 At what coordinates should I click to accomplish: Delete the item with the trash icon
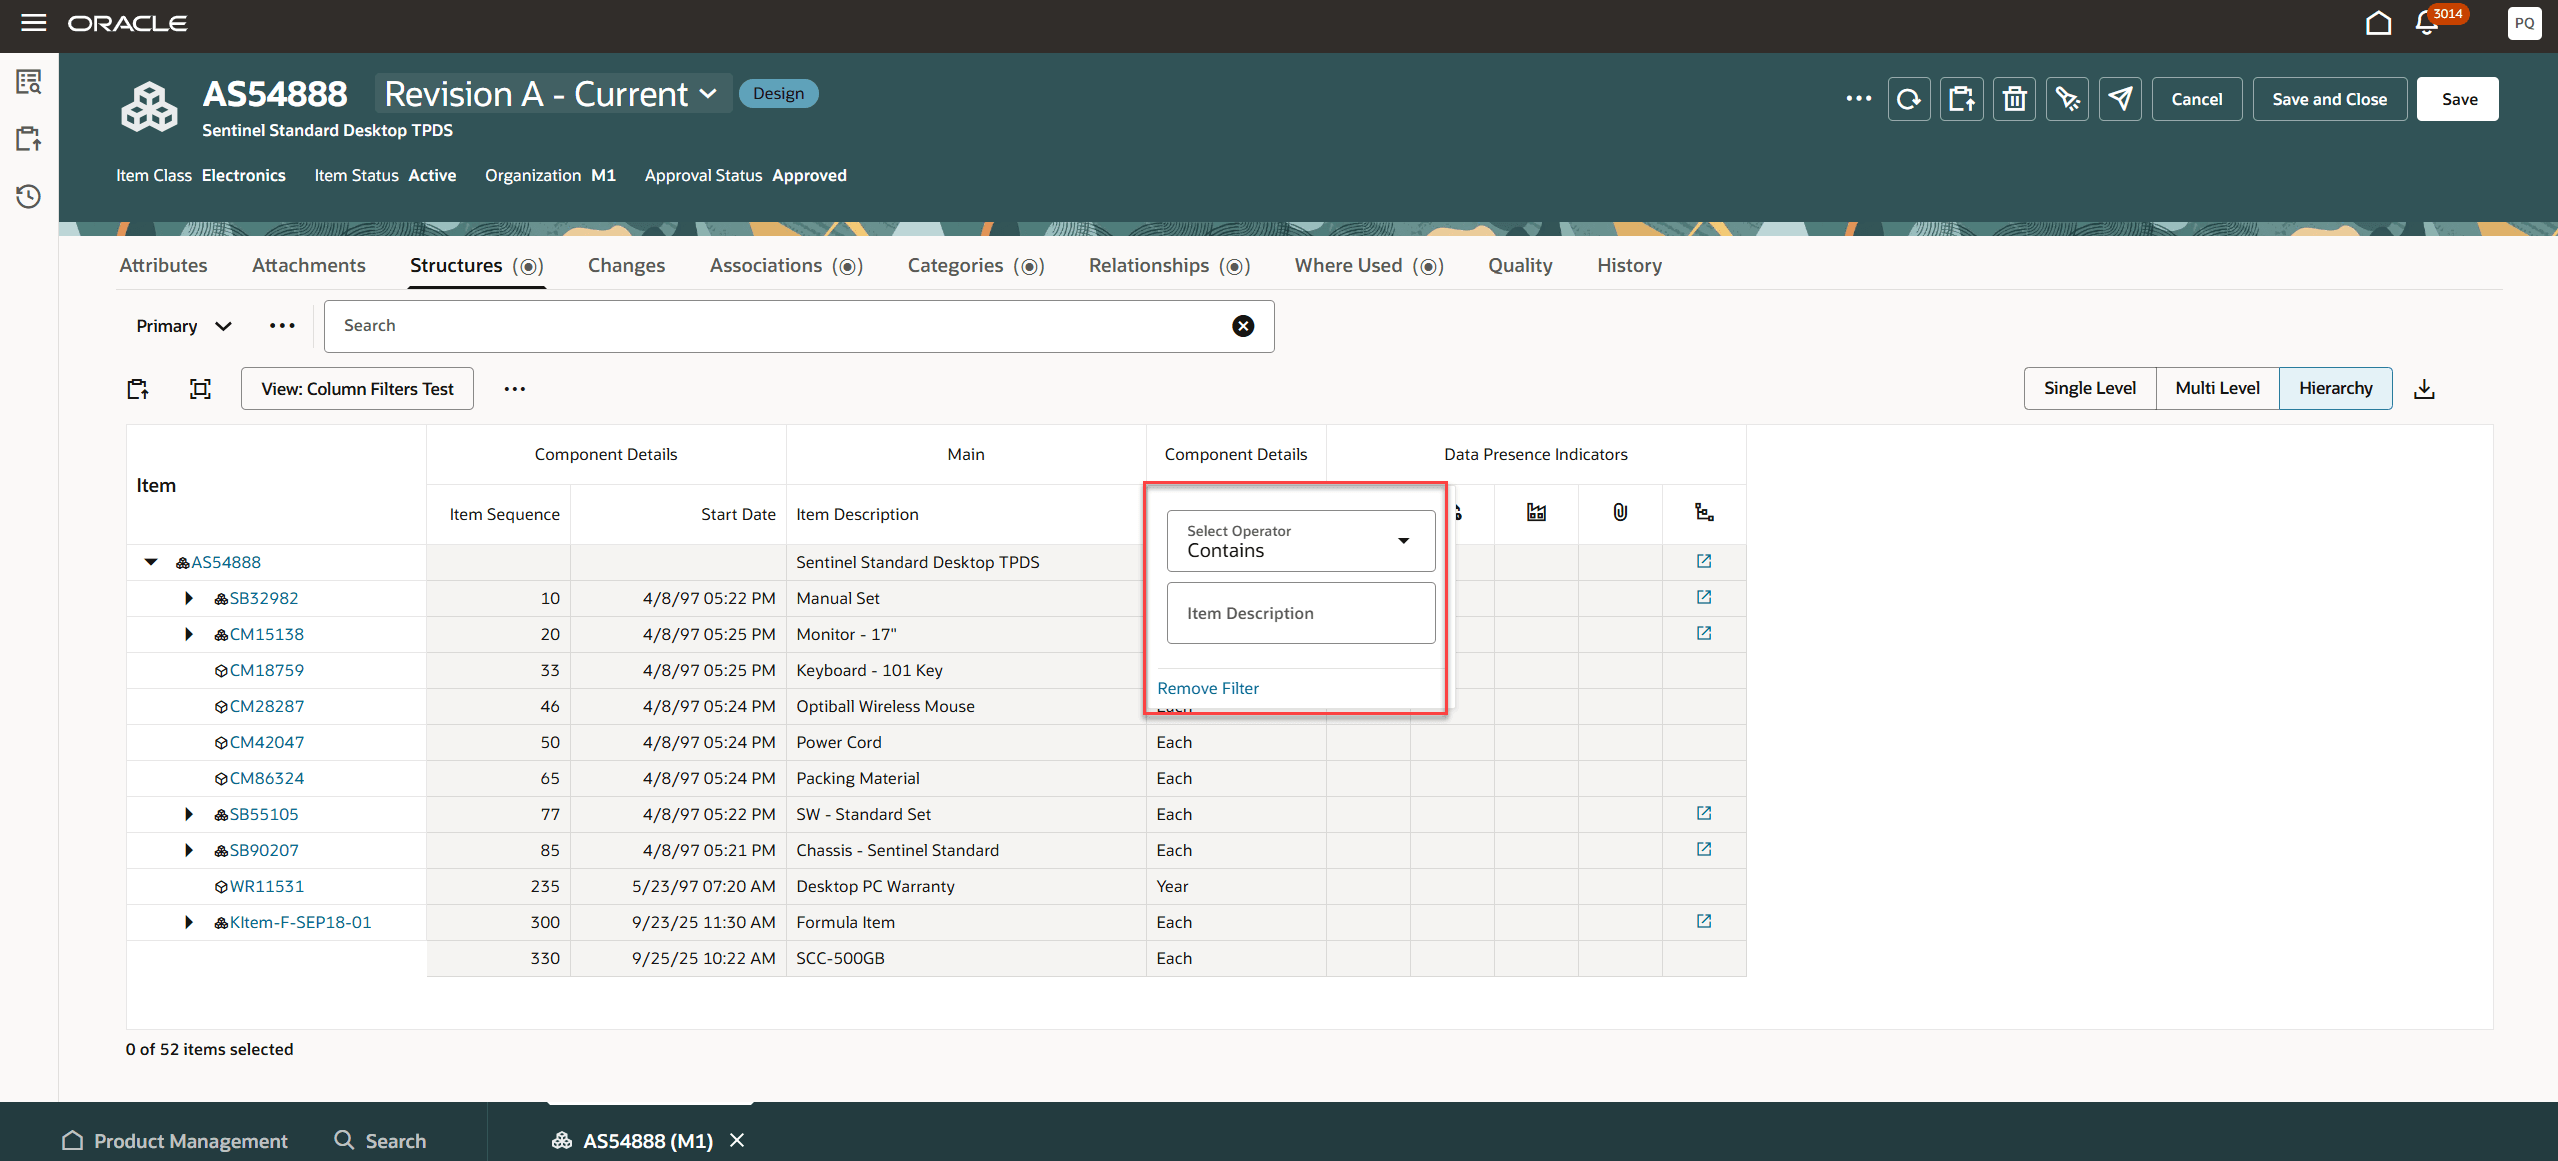[2014, 98]
